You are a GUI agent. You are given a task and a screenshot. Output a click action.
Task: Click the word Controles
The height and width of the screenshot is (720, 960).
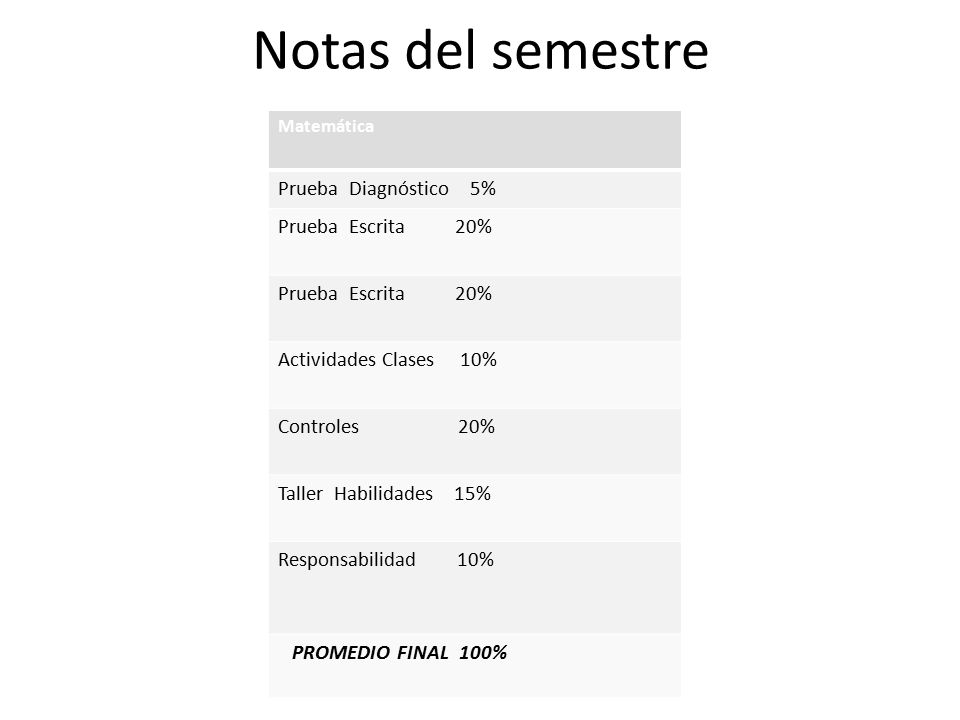318,427
